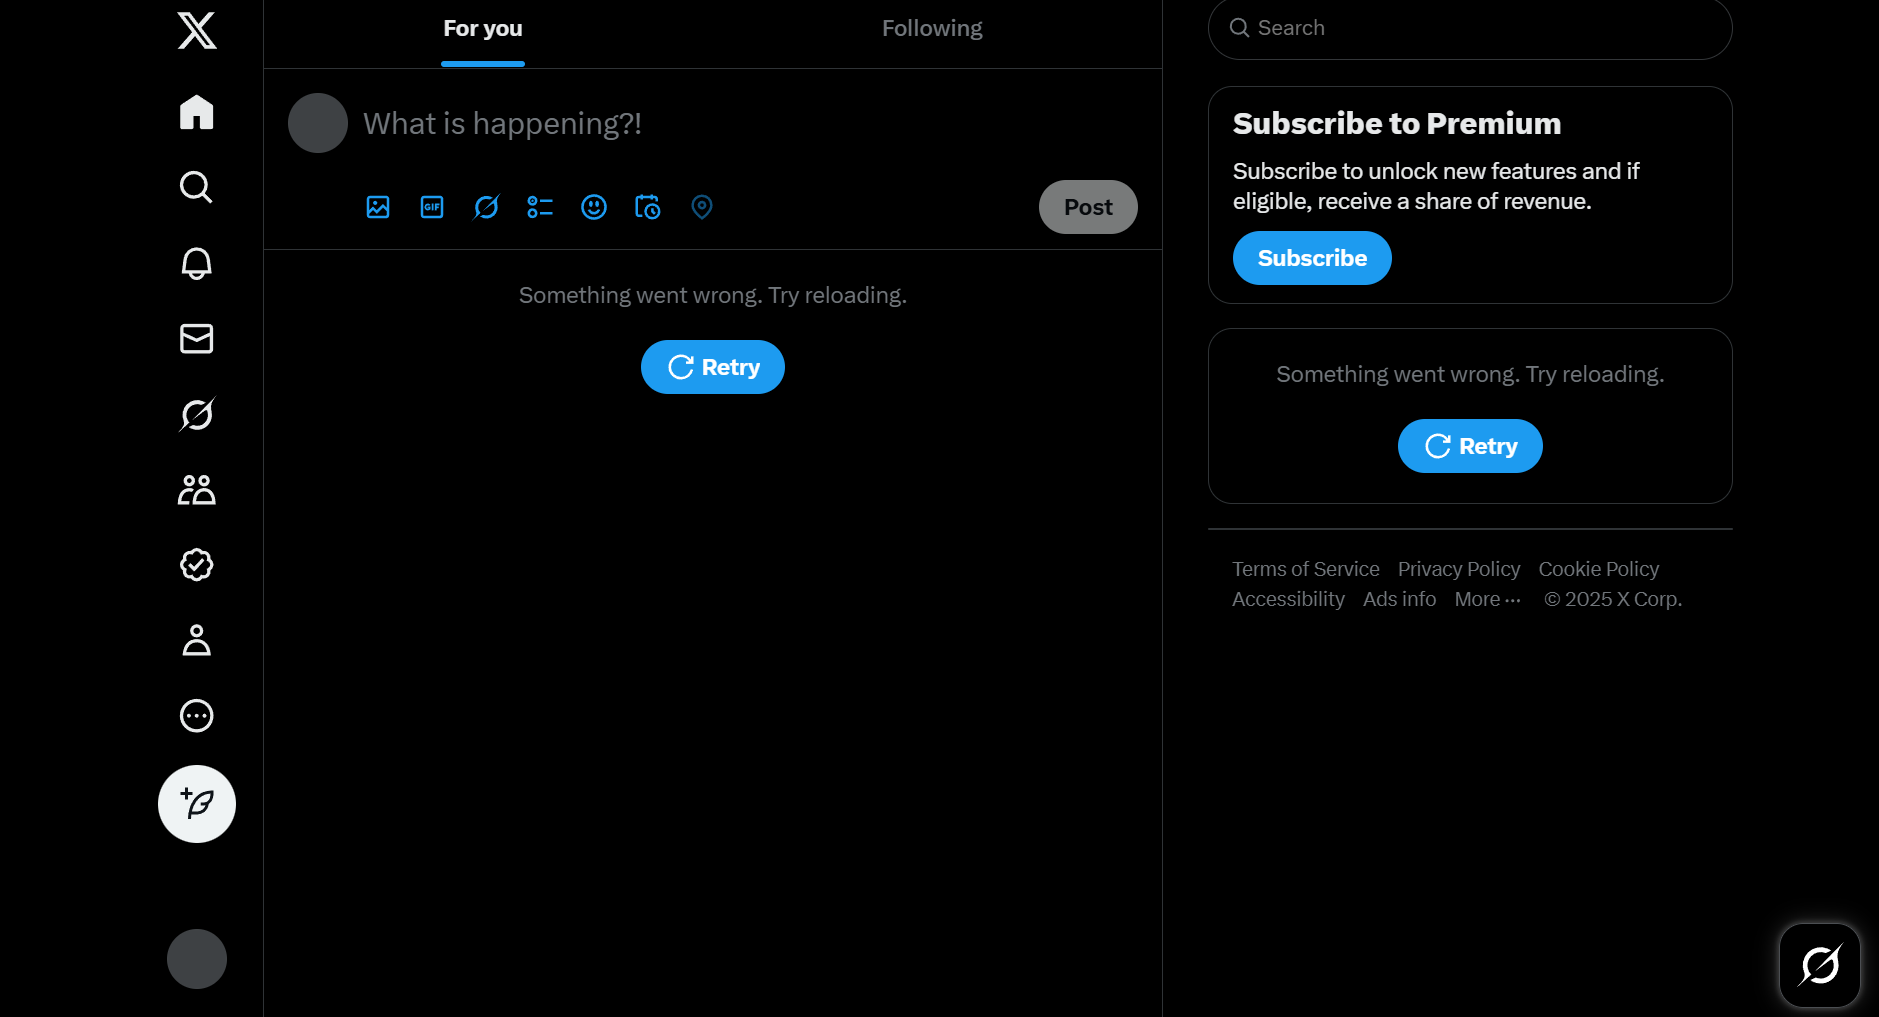Screen dimensions: 1879x1017
Task: Open Communities people icon
Action: tap(197, 490)
